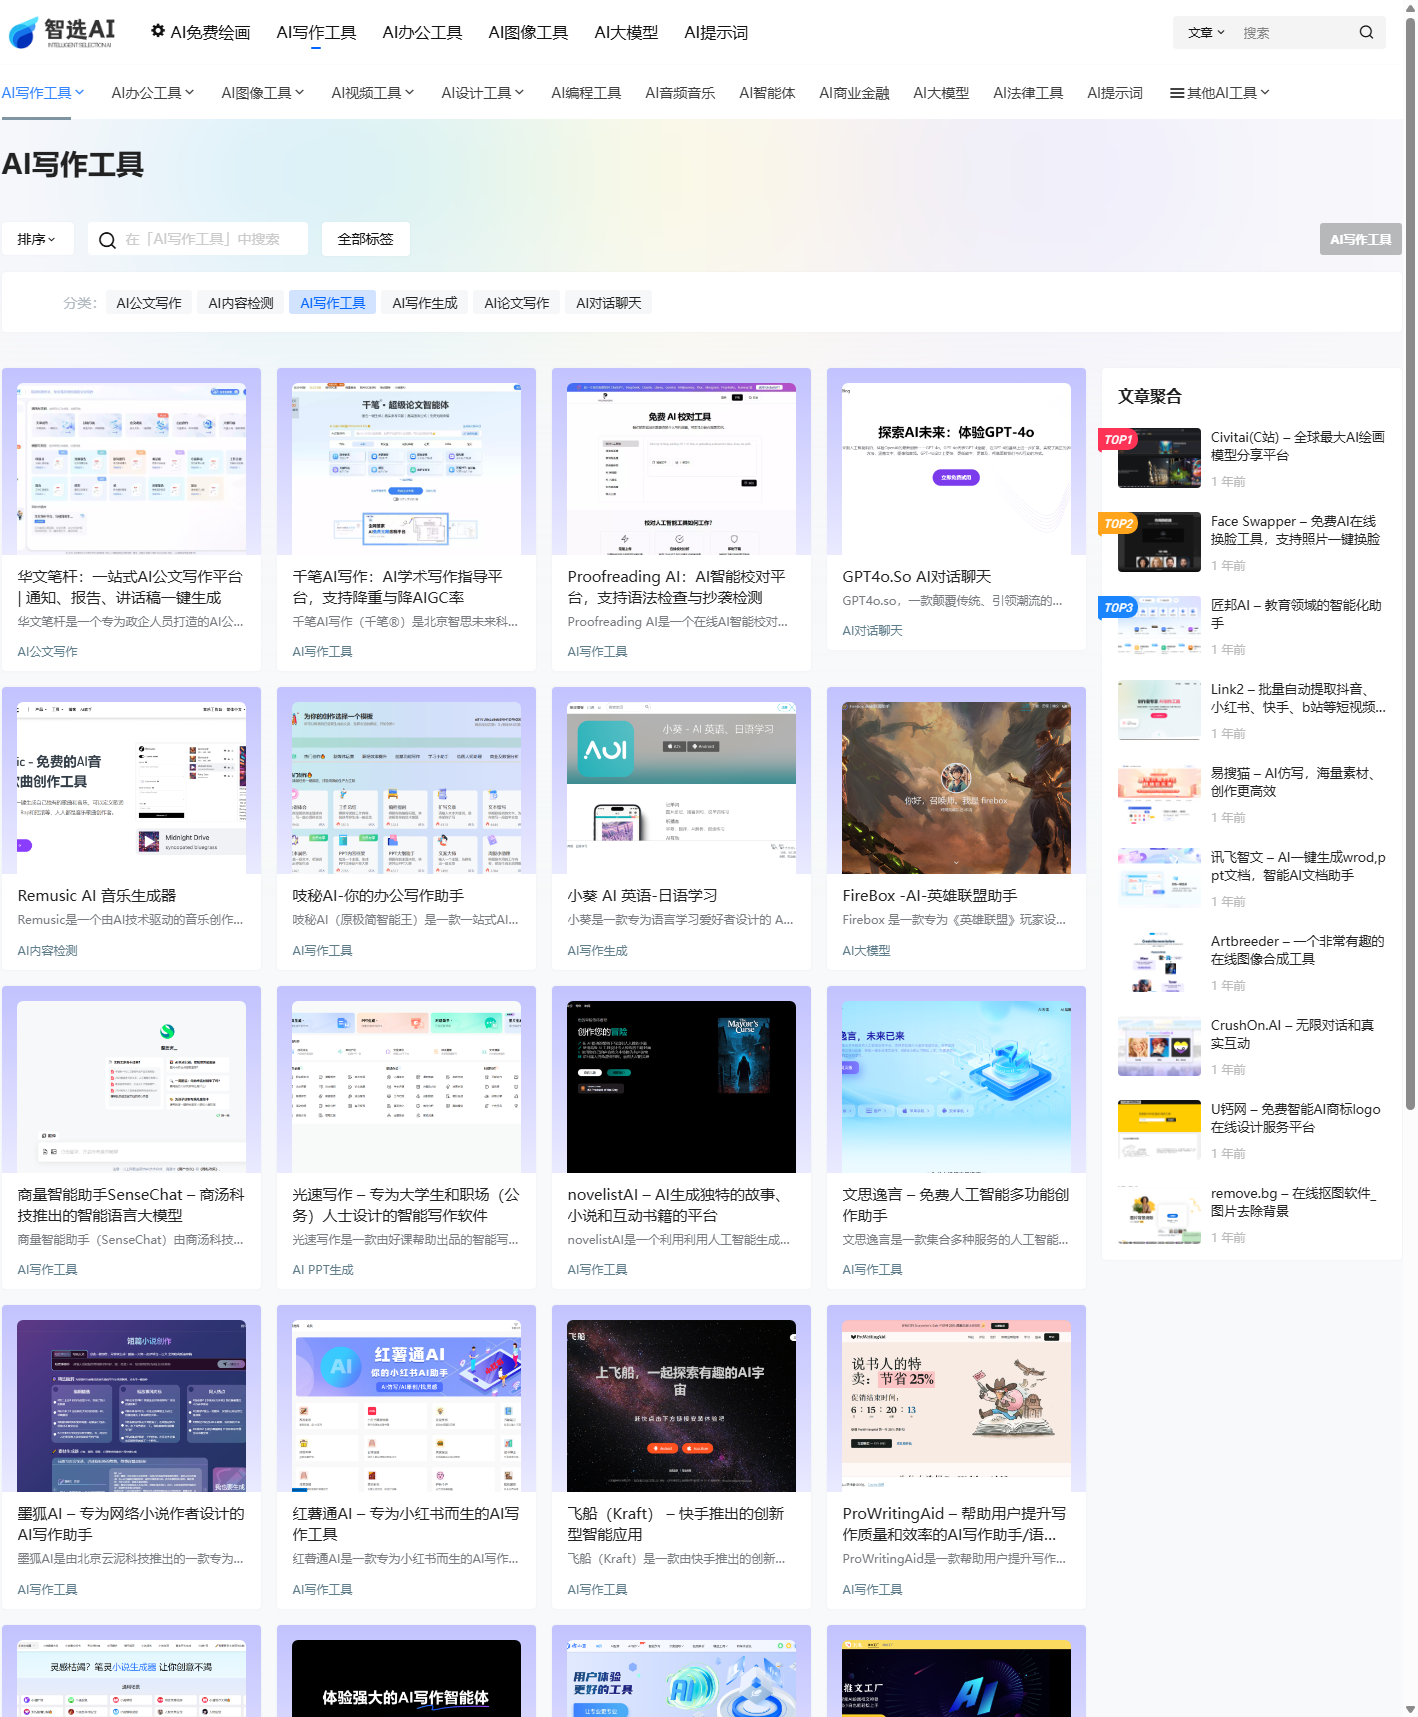Expand the AI办公工具 submenu in category bar
This screenshot has height=1717, width=1418.
click(x=152, y=93)
